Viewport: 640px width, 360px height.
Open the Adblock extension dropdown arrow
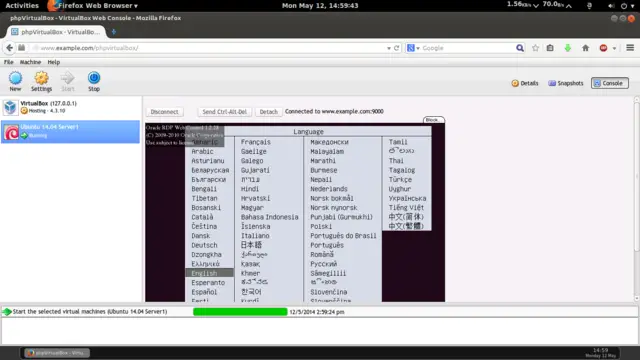614,49
